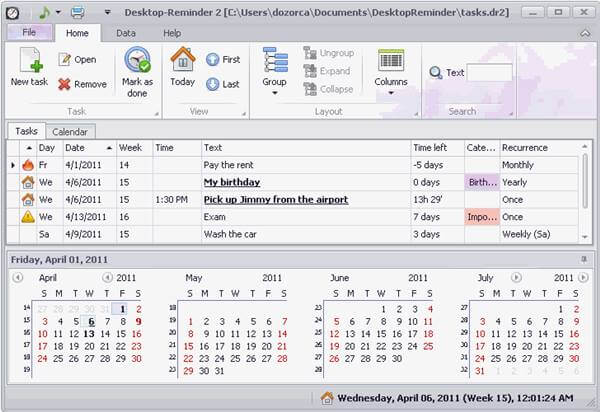Click the clock application icon in title bar

coord(12,13)
